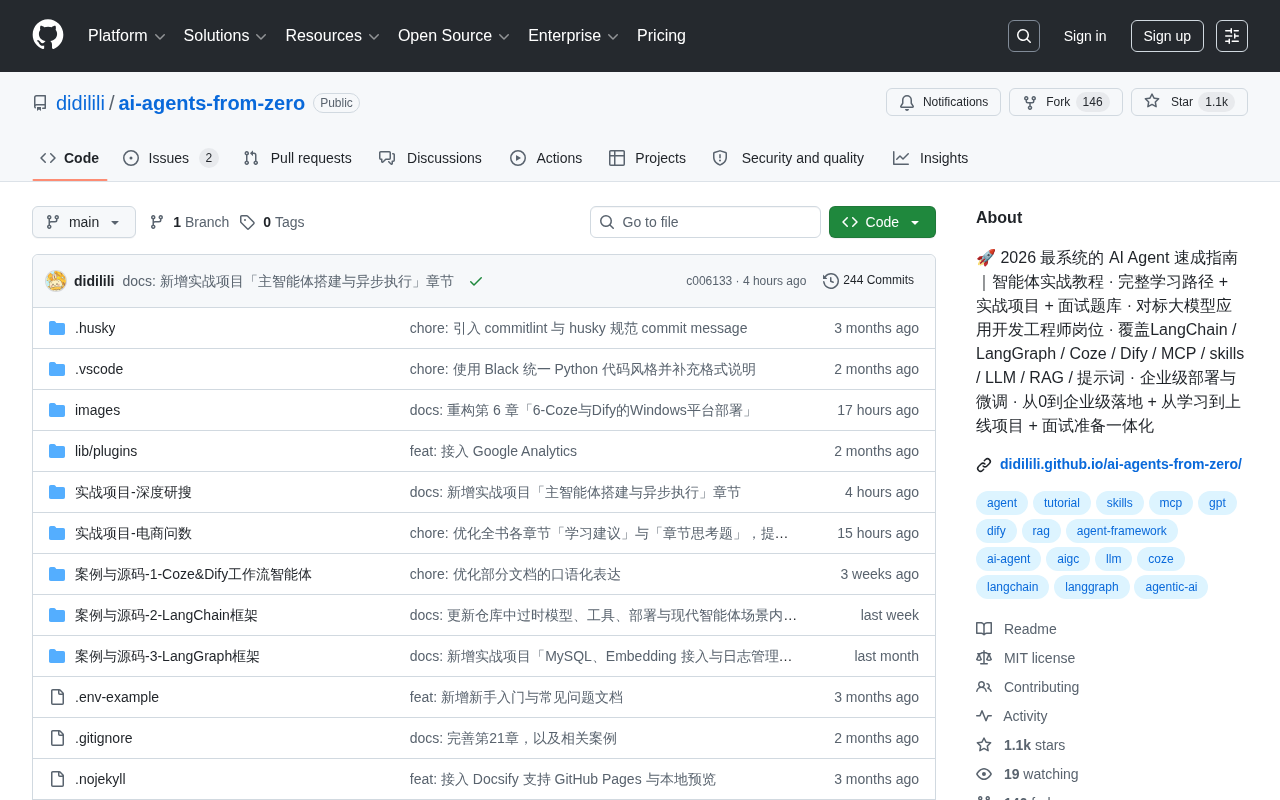1280x800 pixels.
Task: Click the Contributing people icon
Action: point(984,687)
